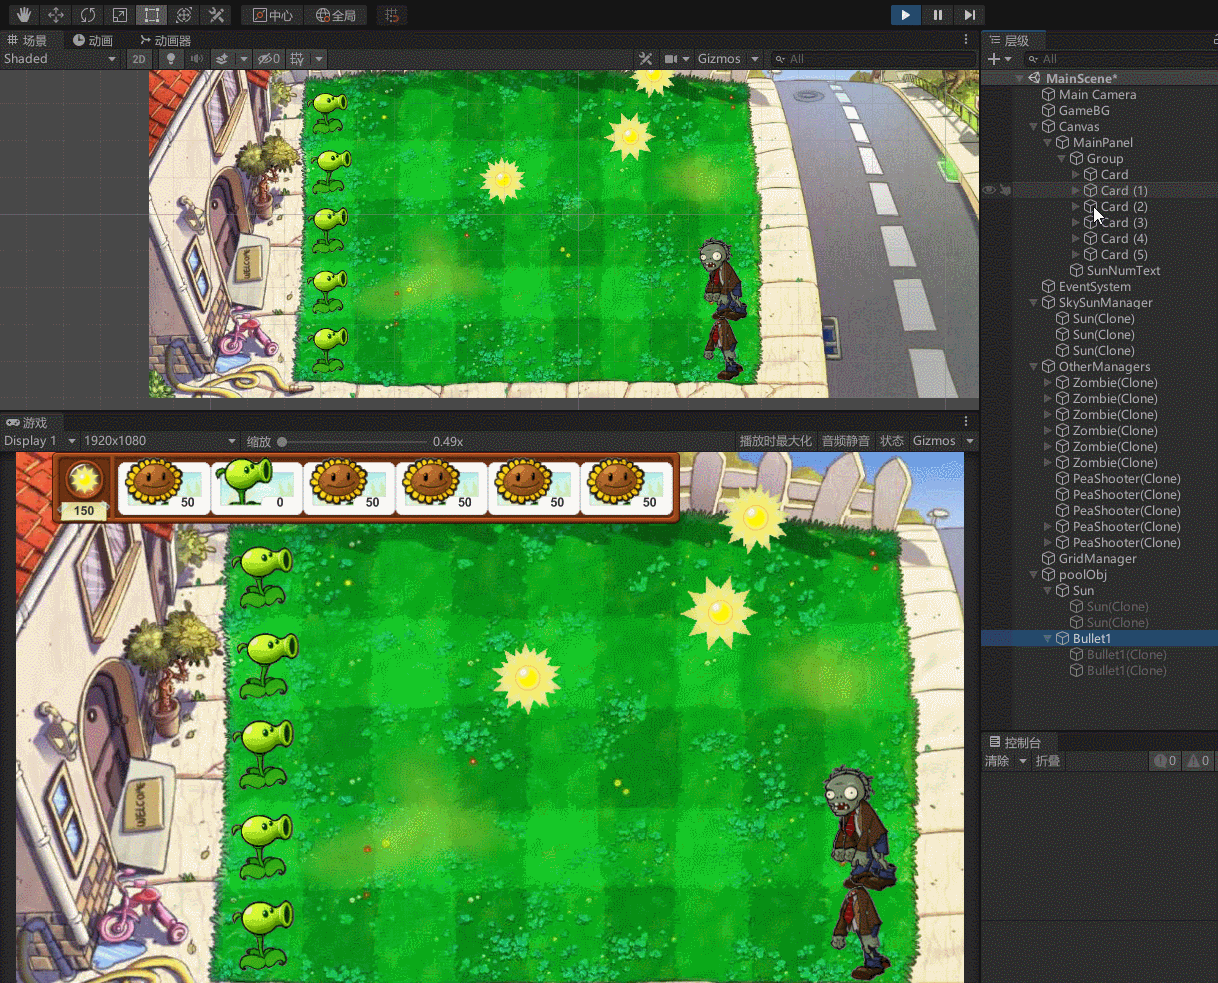This screenshot has height=983, width=1218.
Task: Toggle 2D view mode in Scene
Action: pos(139,59)
